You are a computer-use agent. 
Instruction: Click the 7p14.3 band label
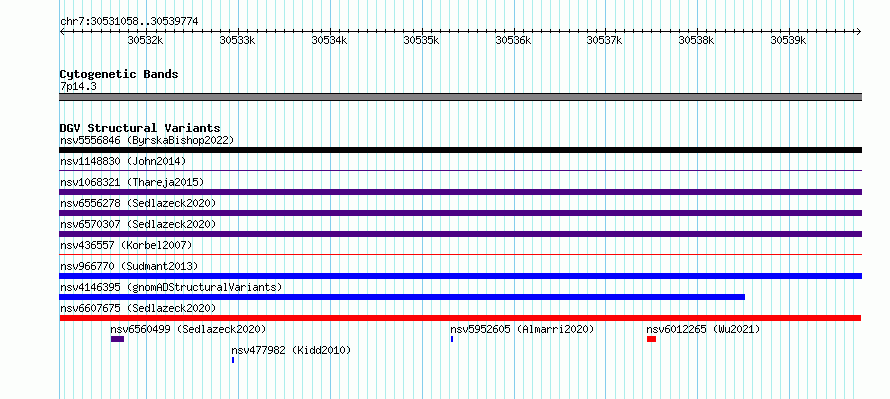pos(78,87)
